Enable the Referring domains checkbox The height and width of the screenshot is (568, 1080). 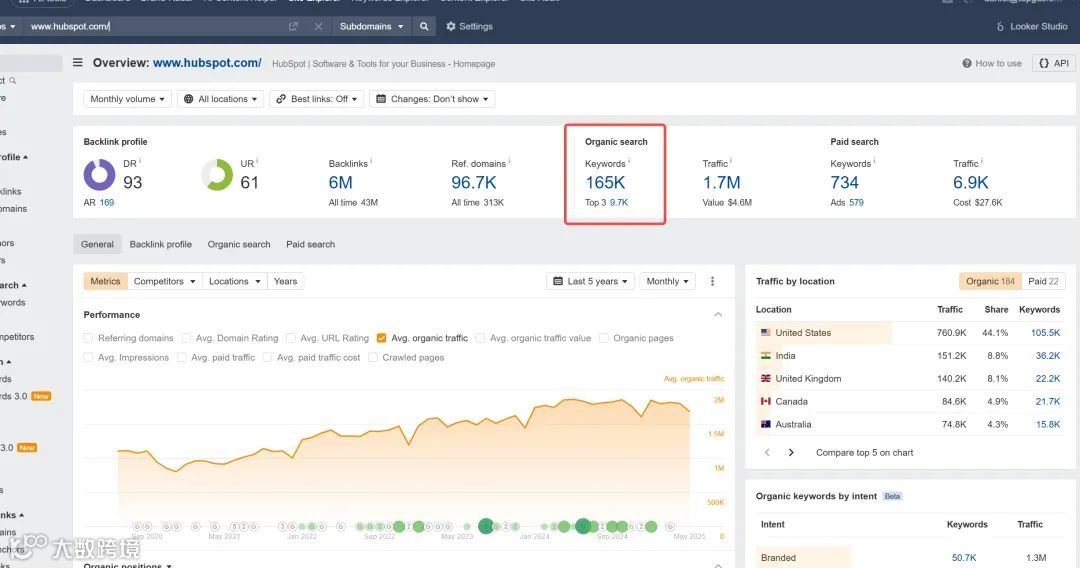tap(88, 338)
